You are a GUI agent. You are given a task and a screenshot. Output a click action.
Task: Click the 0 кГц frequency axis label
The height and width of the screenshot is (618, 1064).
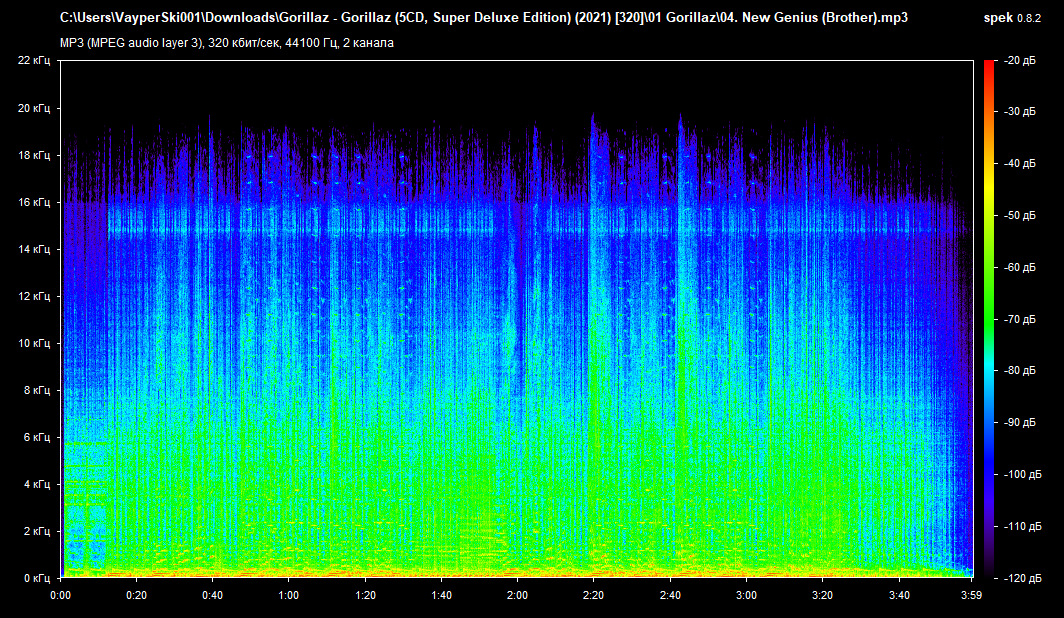click(37, 578)
